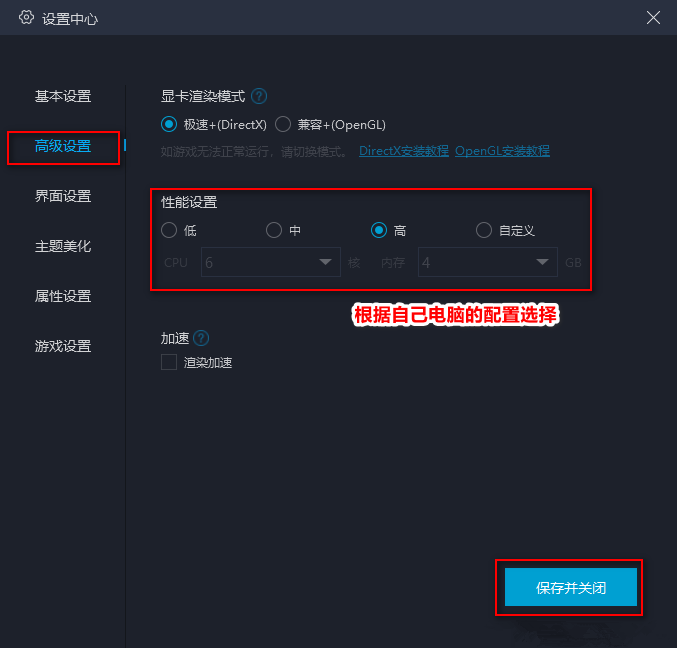Choose the 低 performance option
Viewport: 677px width, 648px height.
[169, 230]
